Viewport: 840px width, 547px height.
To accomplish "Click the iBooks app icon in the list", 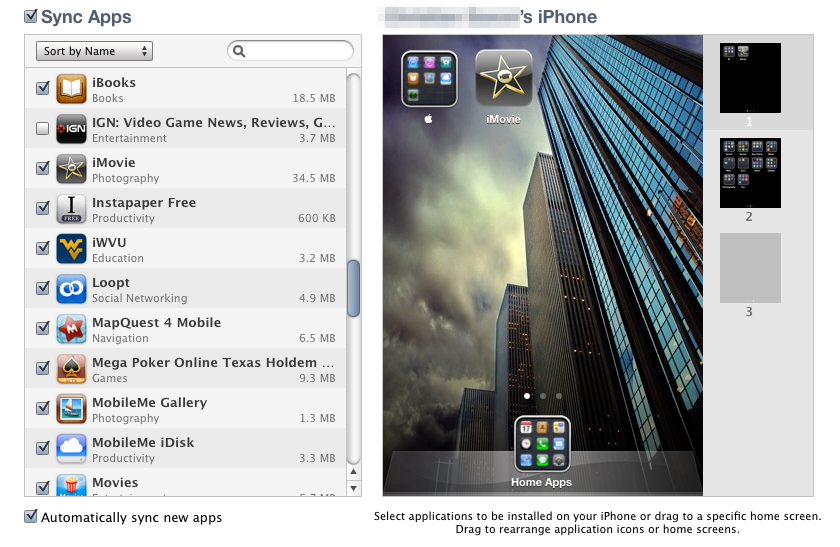I will coord(71,88).
